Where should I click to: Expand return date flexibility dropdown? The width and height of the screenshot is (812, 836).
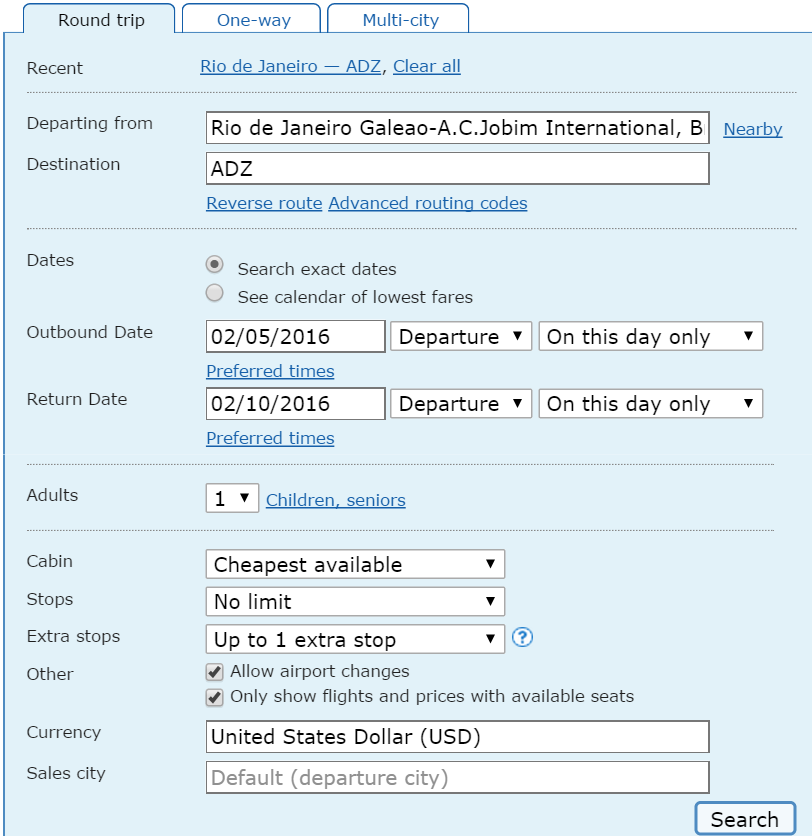(650, 404)
